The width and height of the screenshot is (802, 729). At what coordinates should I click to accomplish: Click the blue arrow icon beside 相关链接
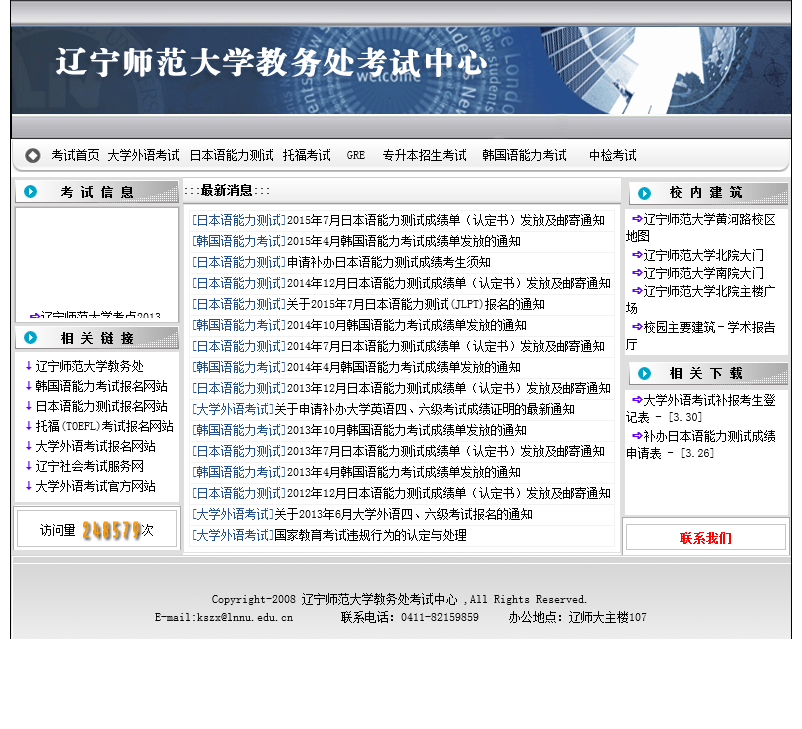[31, 338]
